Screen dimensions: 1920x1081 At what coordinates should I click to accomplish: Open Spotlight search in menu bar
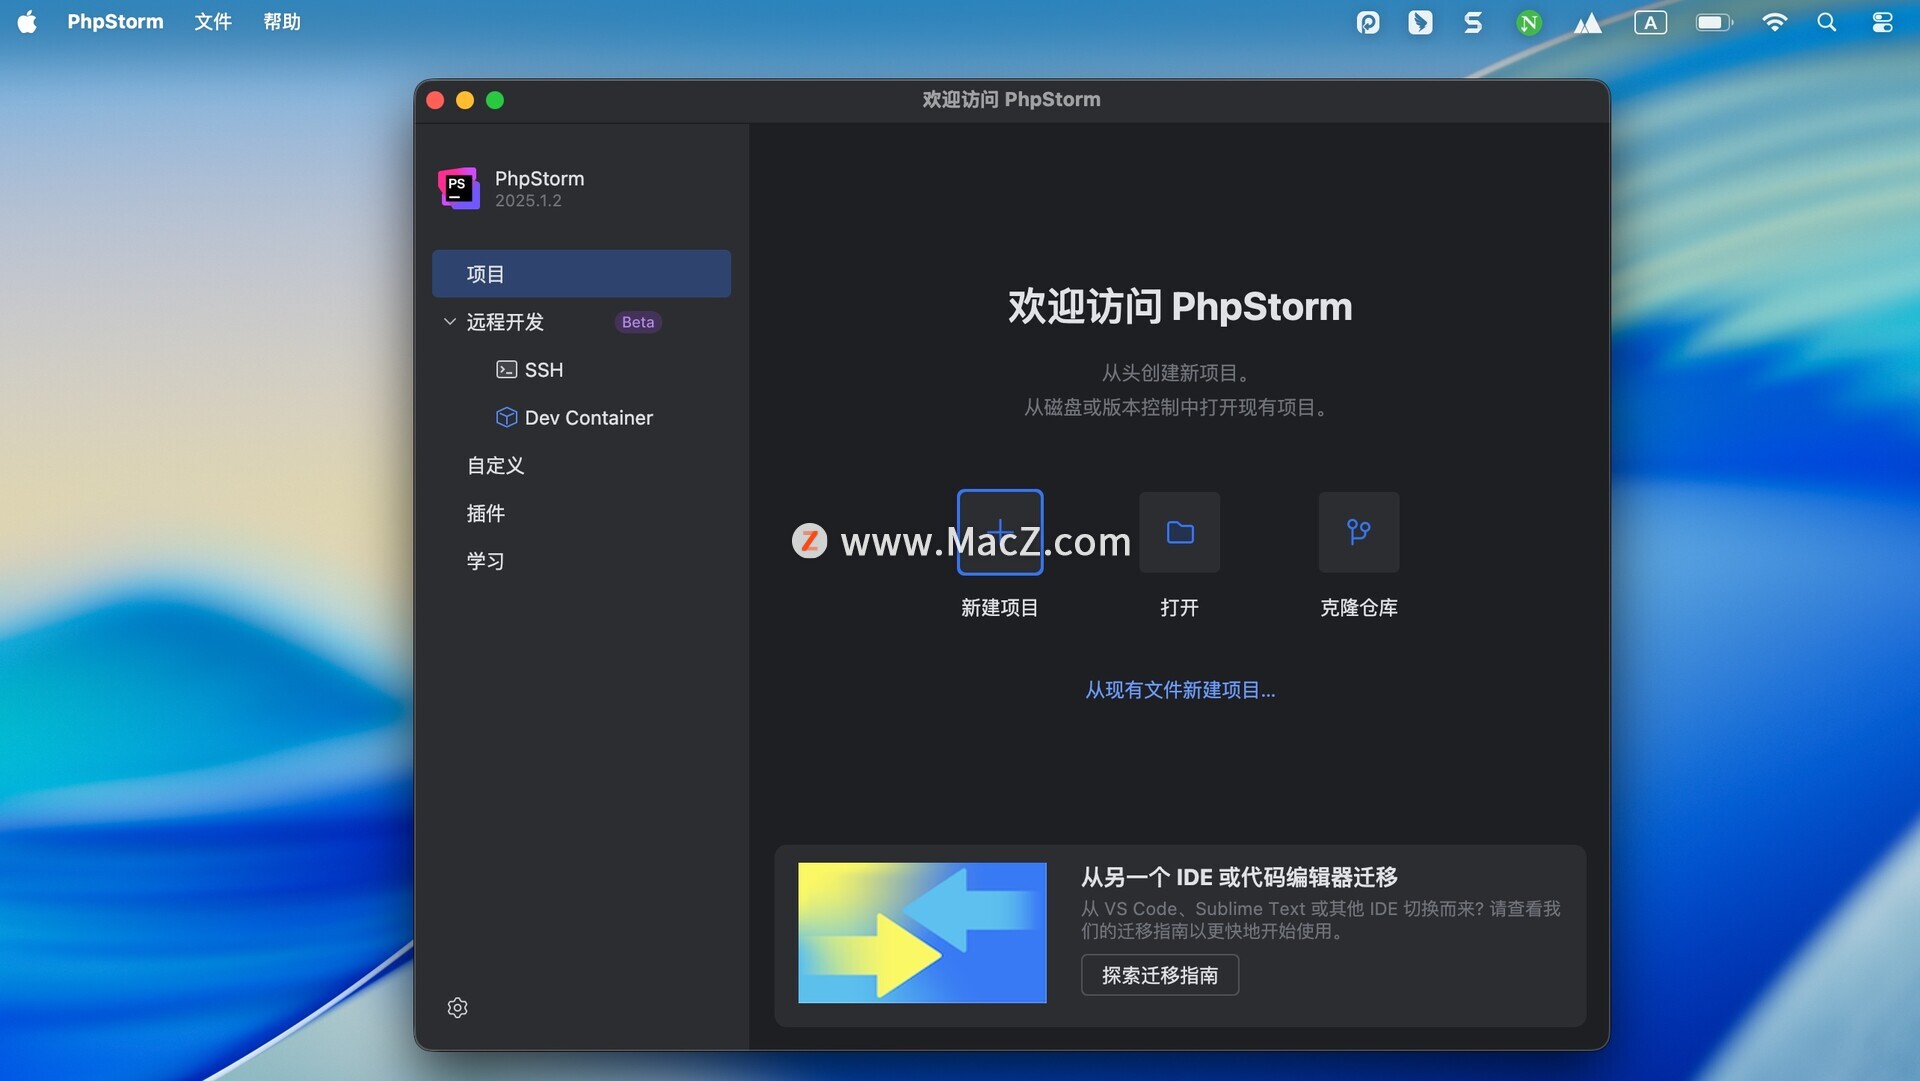point(1827,22)
